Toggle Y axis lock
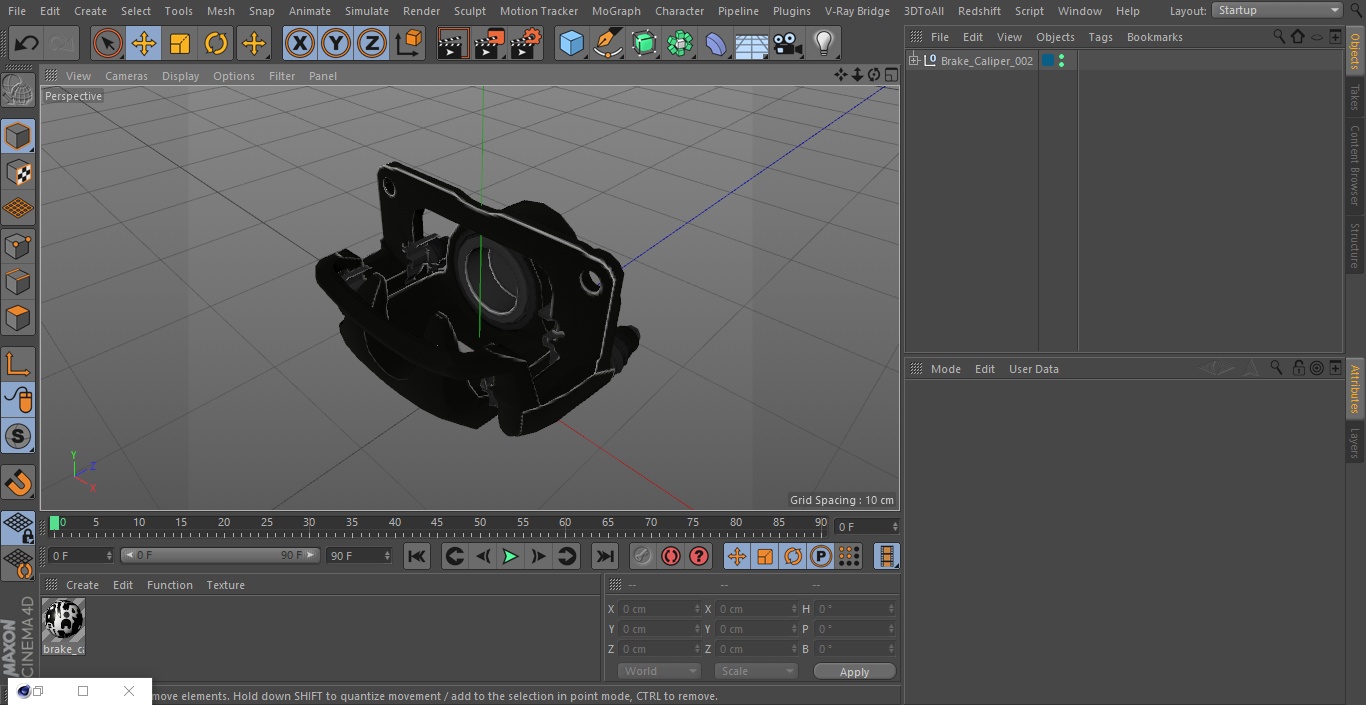Screen dimensions: 1366x705 click(x=336, y=44)
